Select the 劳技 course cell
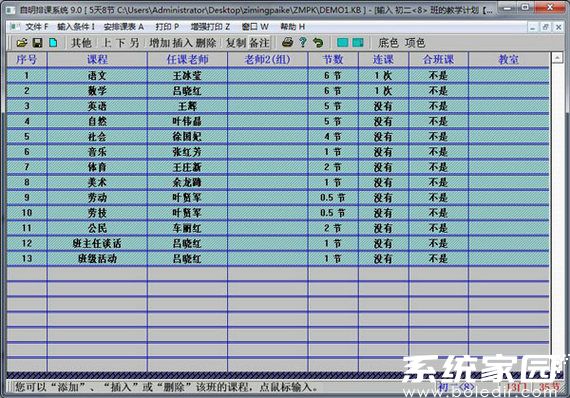 pyautogui.click(x=97, y=213)
